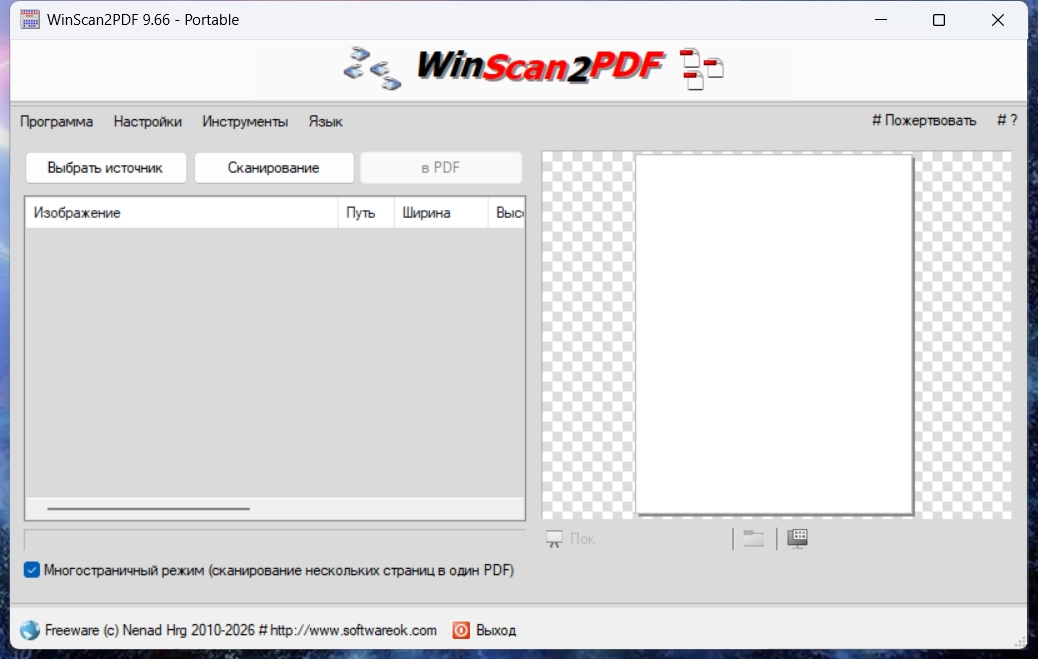1038x659 pixels.
Task: Click the blank page preview thumbnail
Action: point(775,334)
